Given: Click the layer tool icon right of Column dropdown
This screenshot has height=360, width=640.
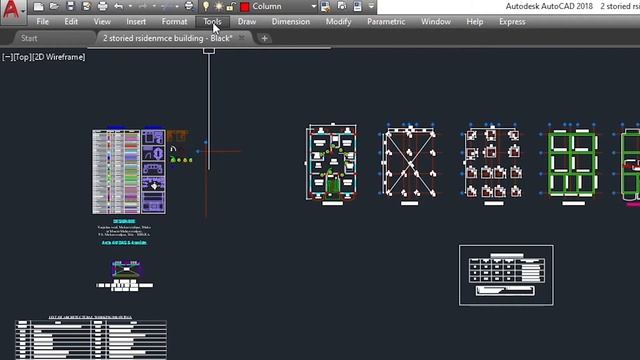Looking at the screenshot, I should 325,7.
